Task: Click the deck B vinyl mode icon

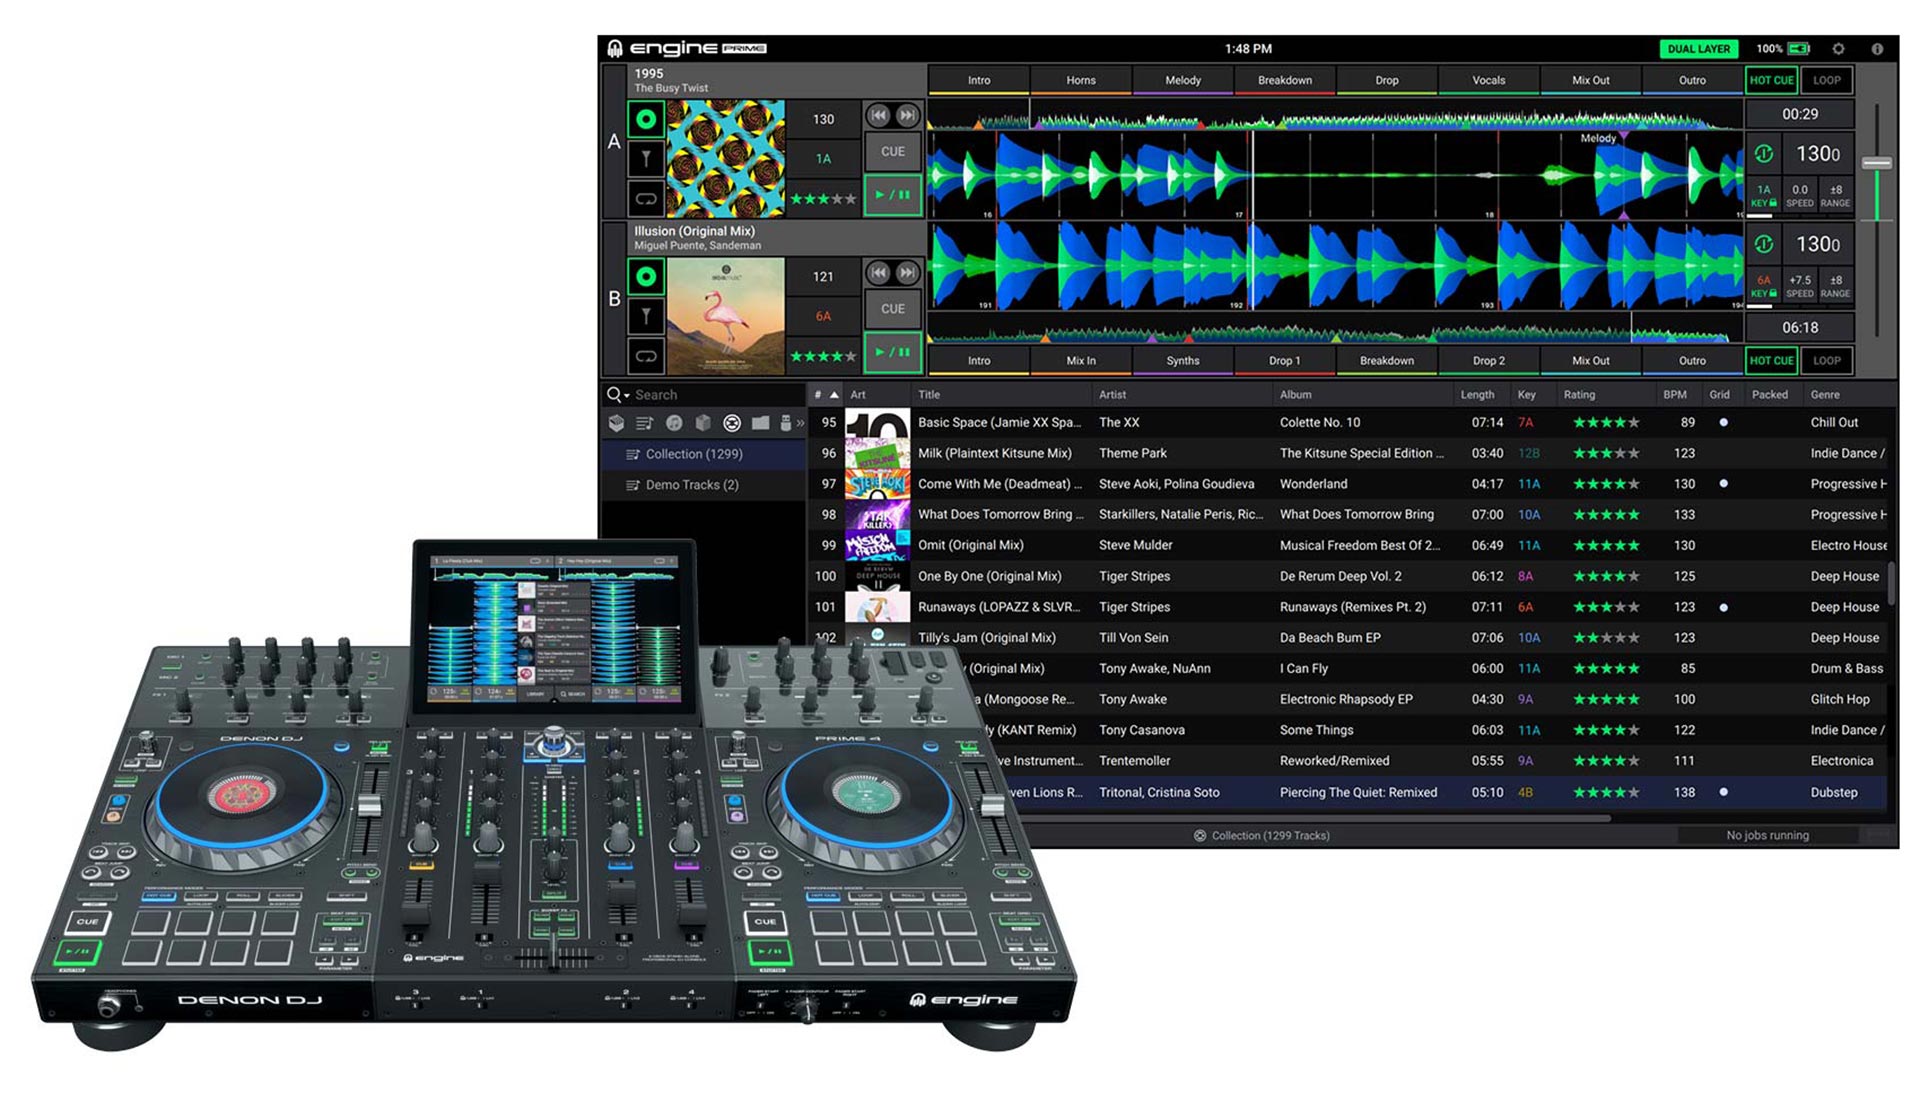Action: tap(646, 276)
